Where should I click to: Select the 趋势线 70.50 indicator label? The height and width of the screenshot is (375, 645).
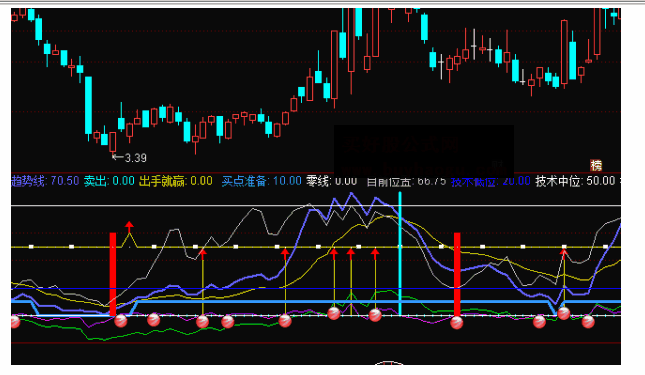click(x=45, y=181)
